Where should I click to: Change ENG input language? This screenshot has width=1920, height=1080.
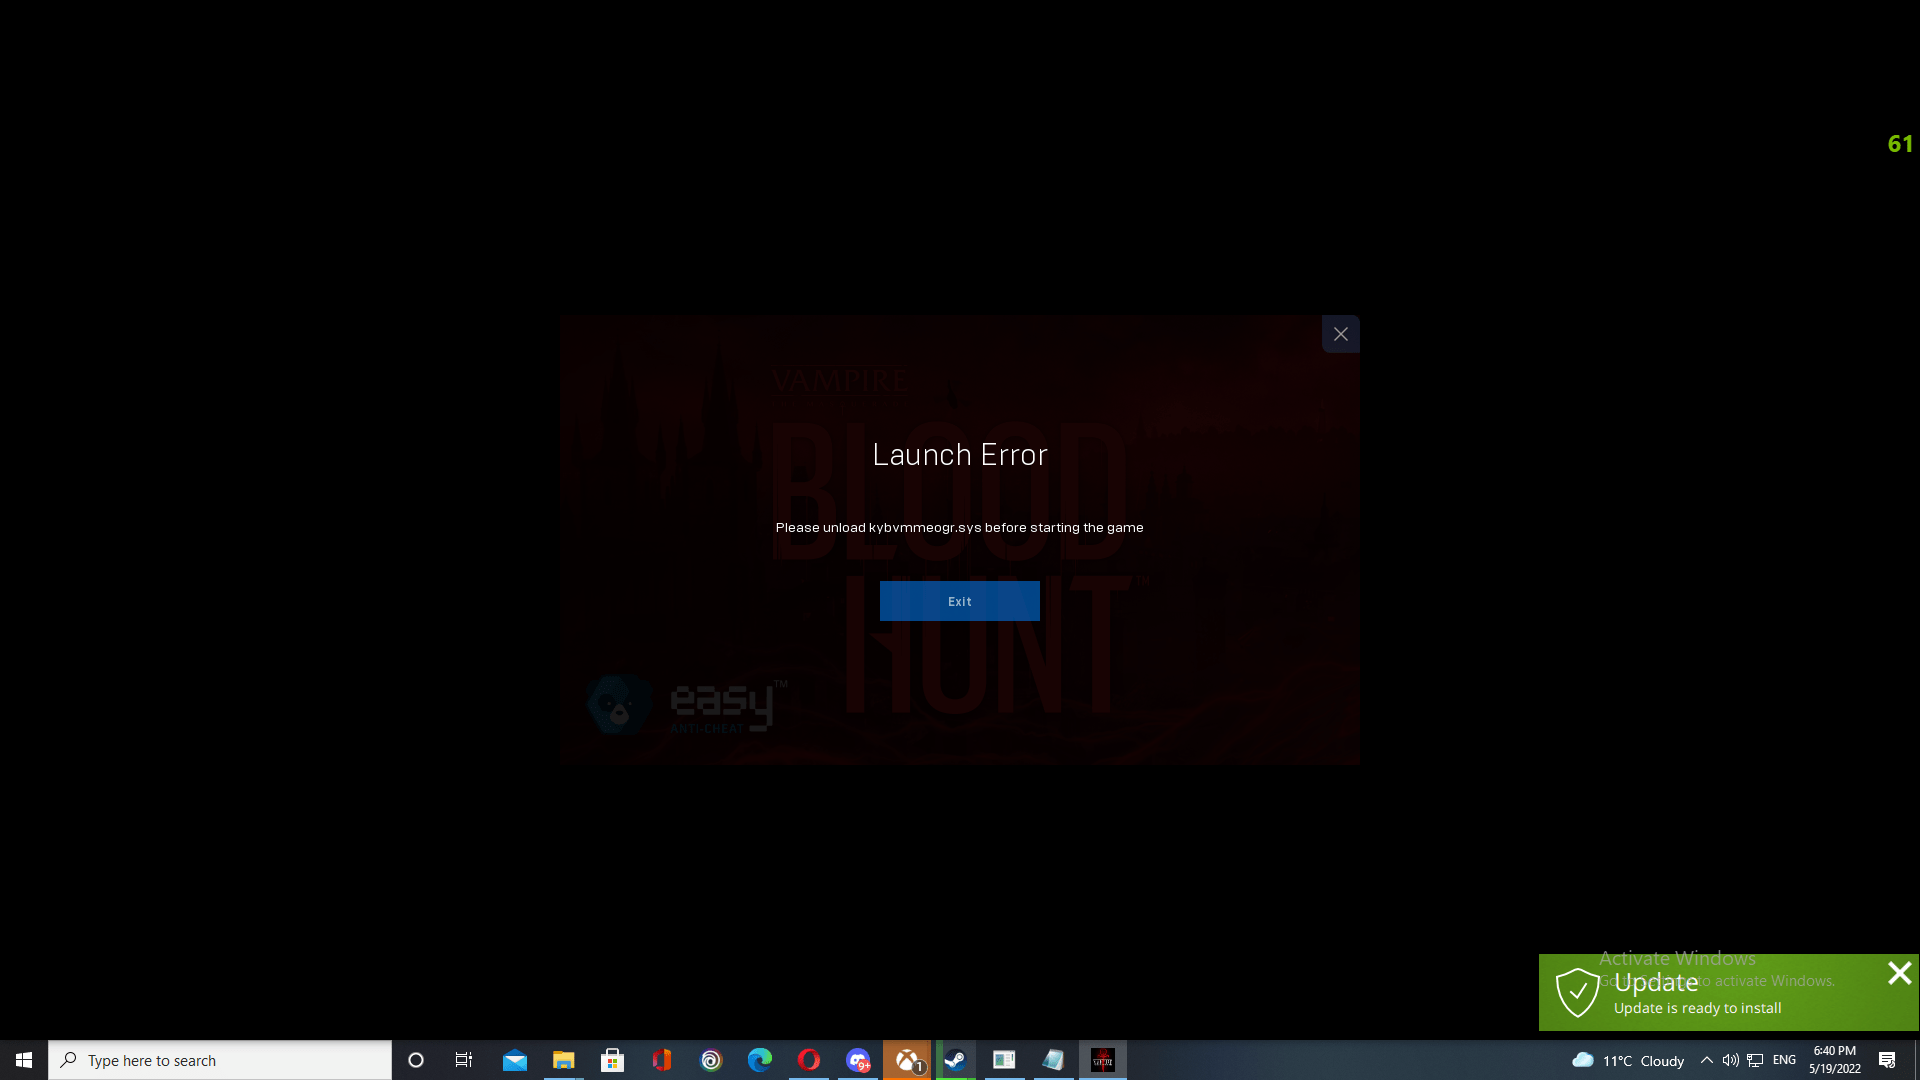pyautogui.click(x=1784, y=1060)
